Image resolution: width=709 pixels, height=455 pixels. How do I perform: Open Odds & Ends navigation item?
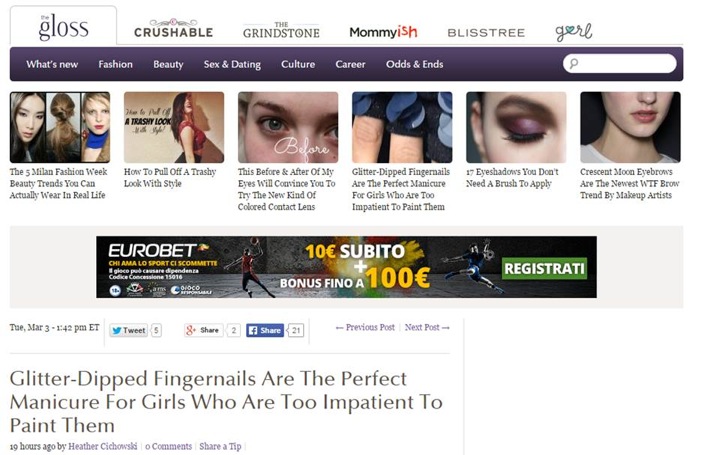click(x=415, y=64)
